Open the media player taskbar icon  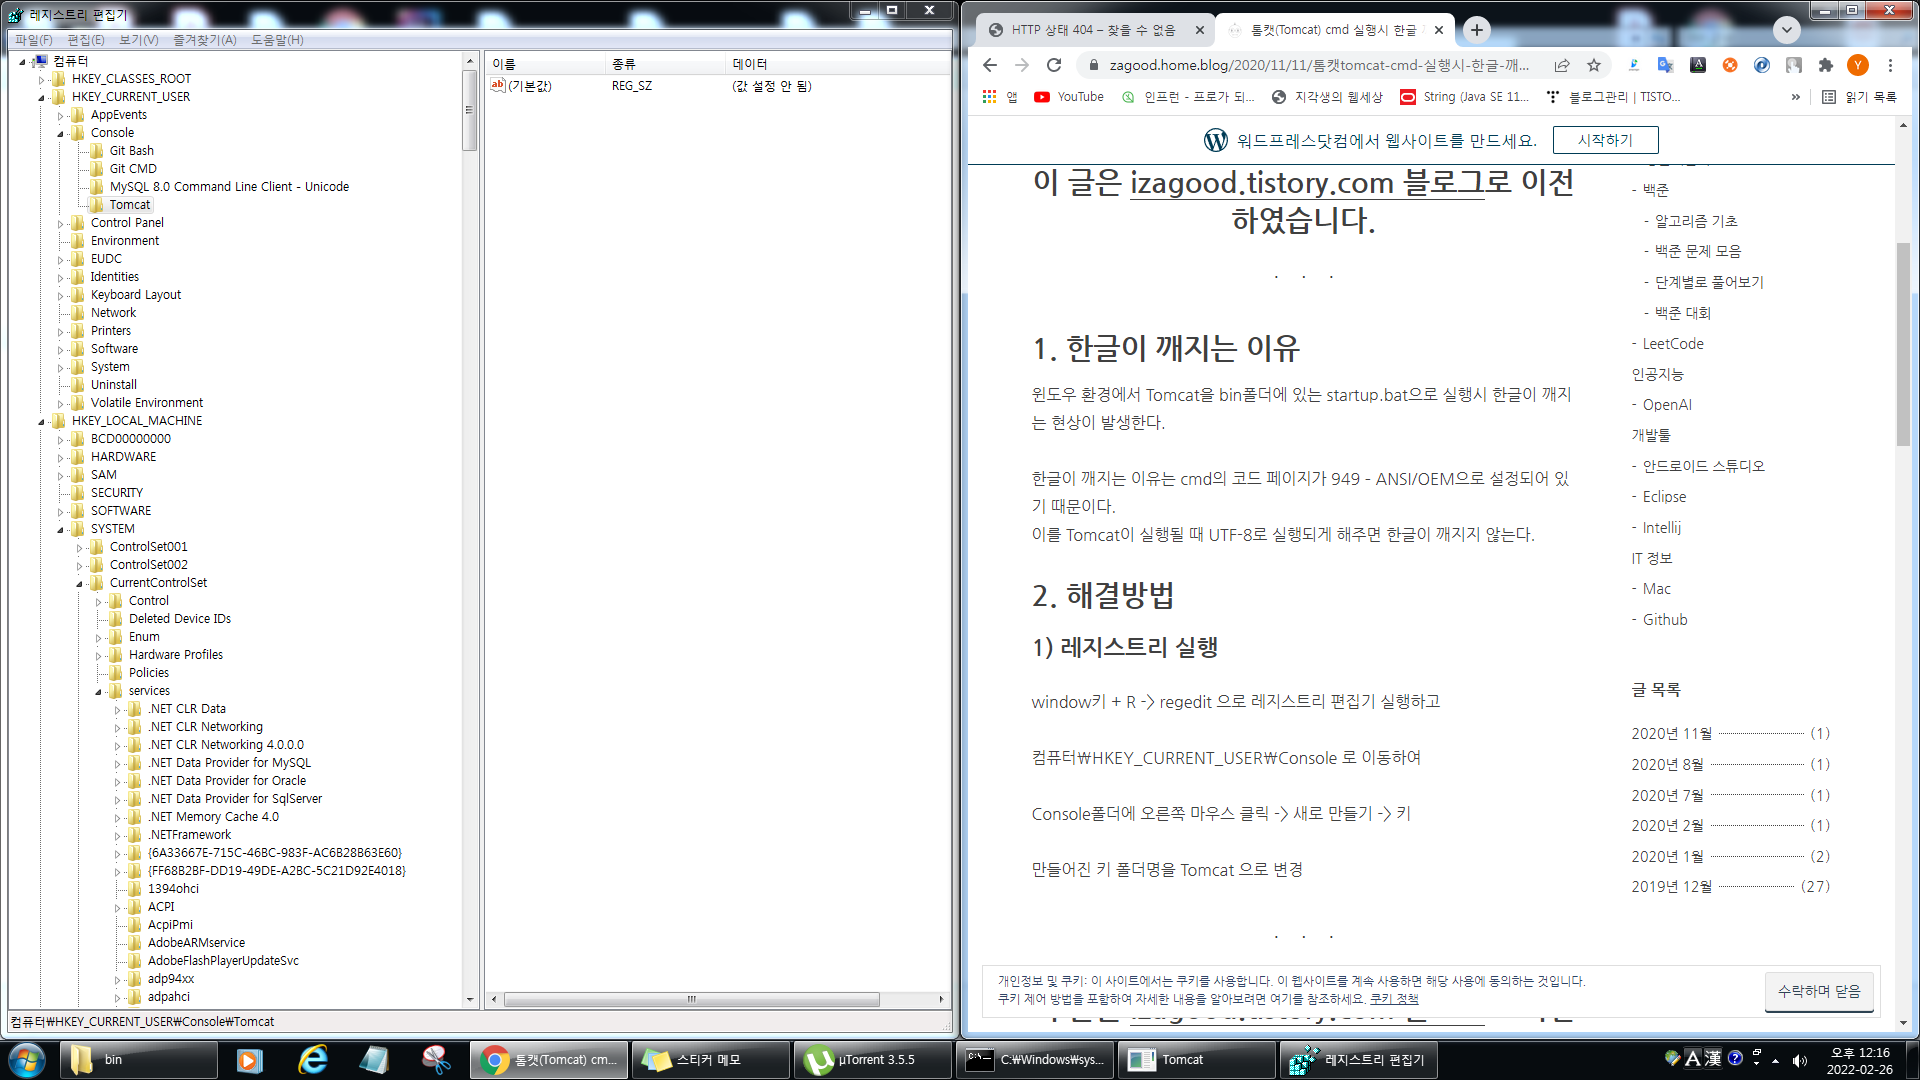249,1060
